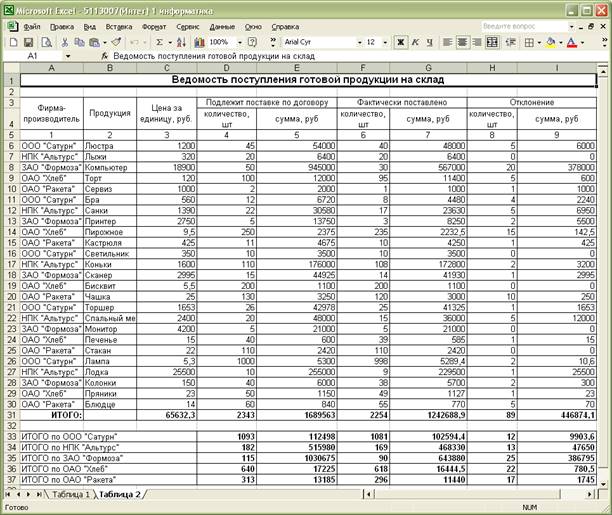Open the Paste options dropdown arrow
612x515 pixels.
[105, 42]
